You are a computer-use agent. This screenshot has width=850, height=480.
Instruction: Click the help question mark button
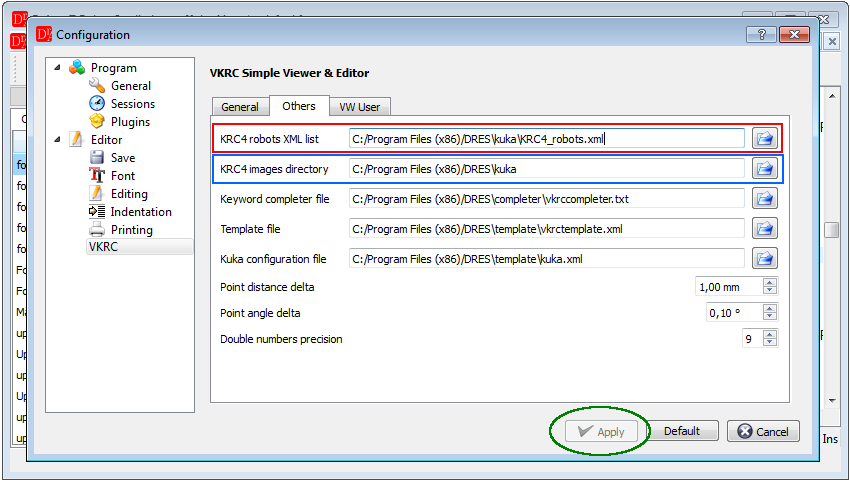tap(761, 35)
